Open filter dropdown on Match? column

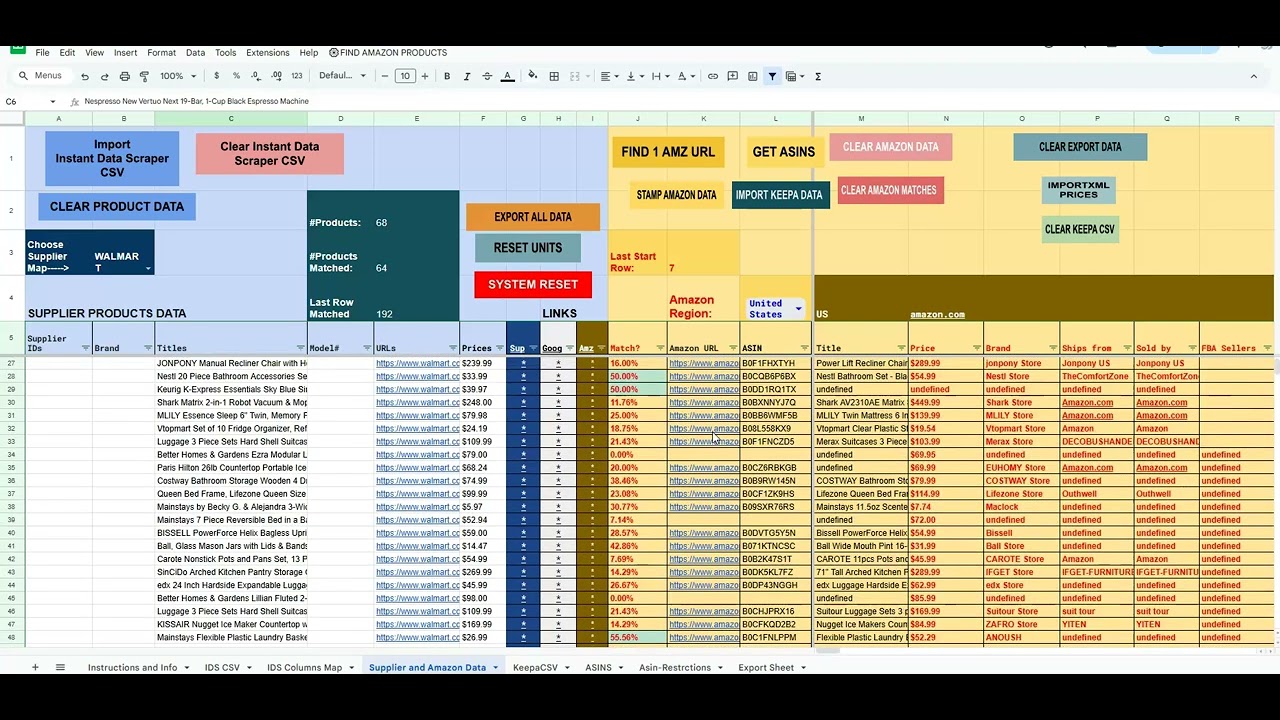coord(659,349)
